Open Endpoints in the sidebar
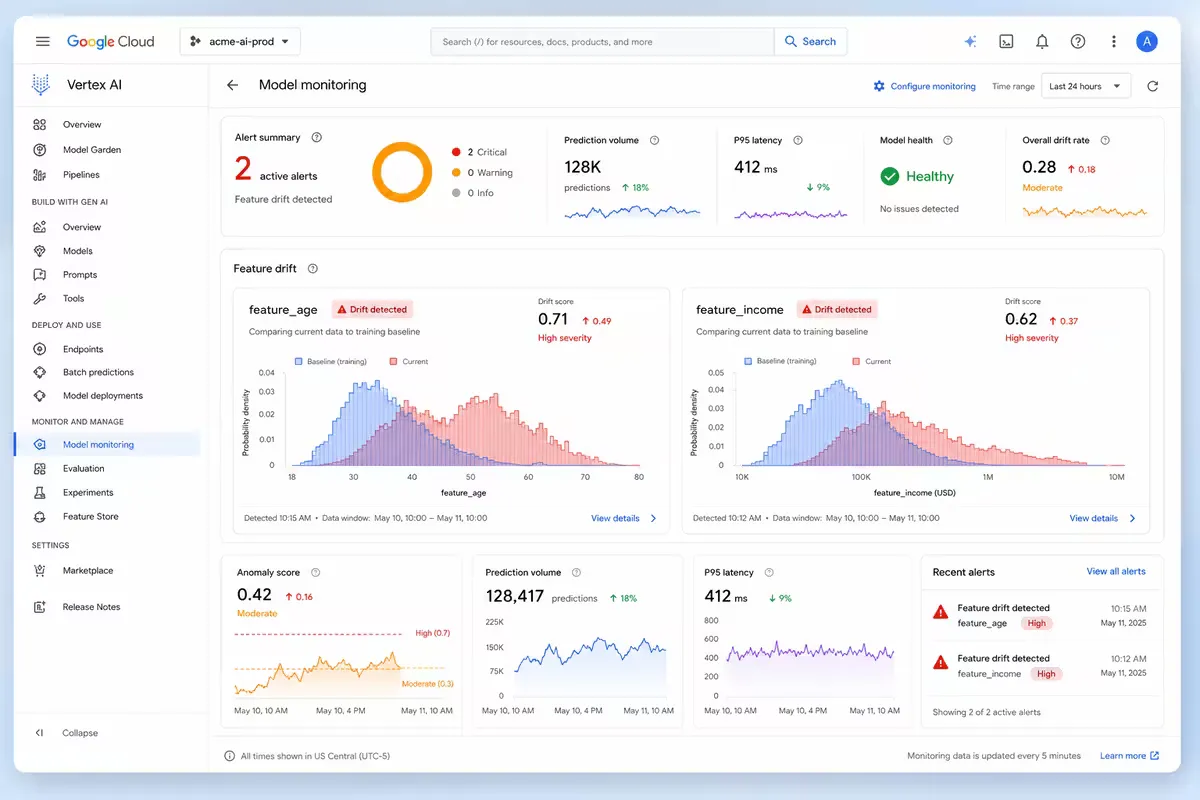 coord(107,349)
